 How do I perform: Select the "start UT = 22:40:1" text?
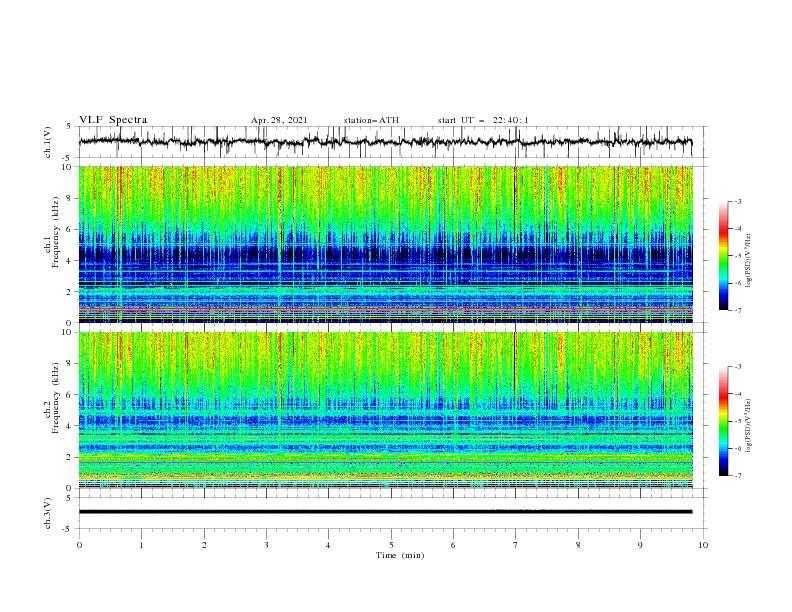(x=483, y=120)
